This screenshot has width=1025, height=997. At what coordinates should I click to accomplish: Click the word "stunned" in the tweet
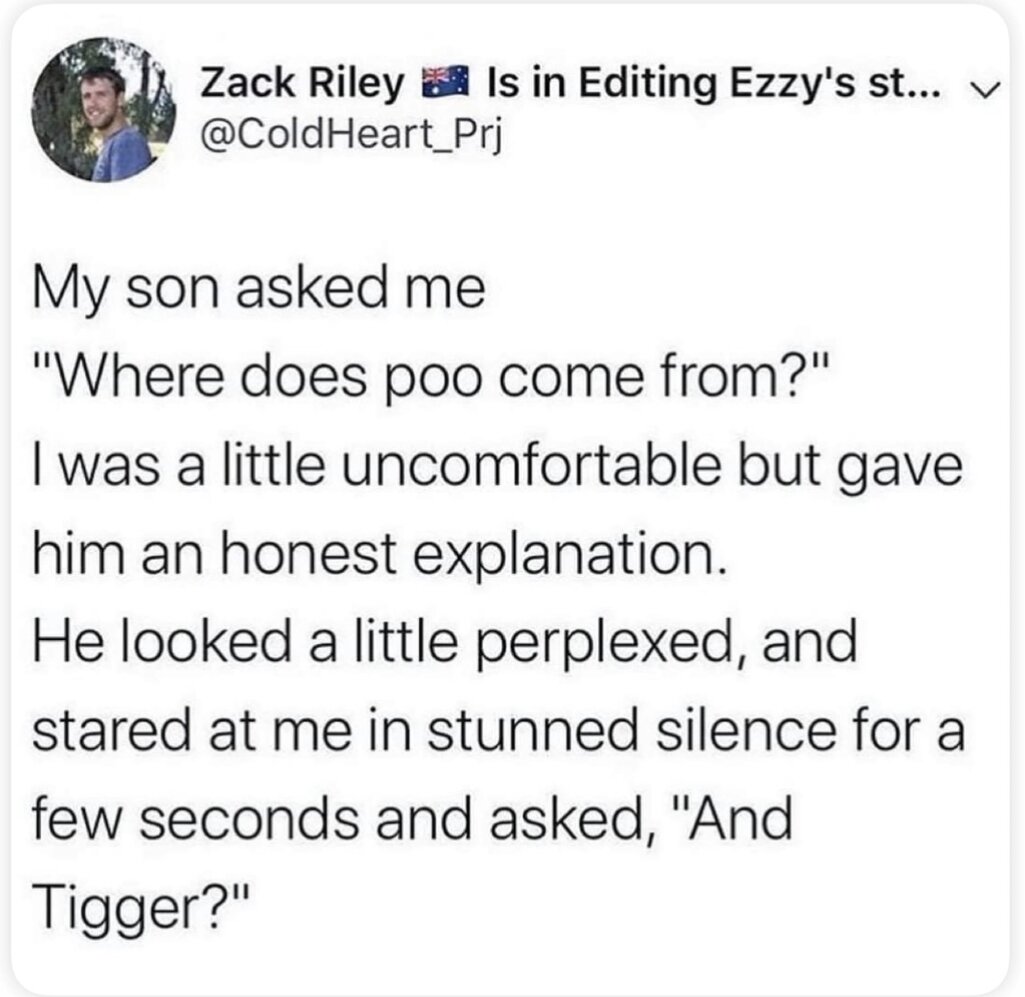[532, 732]
